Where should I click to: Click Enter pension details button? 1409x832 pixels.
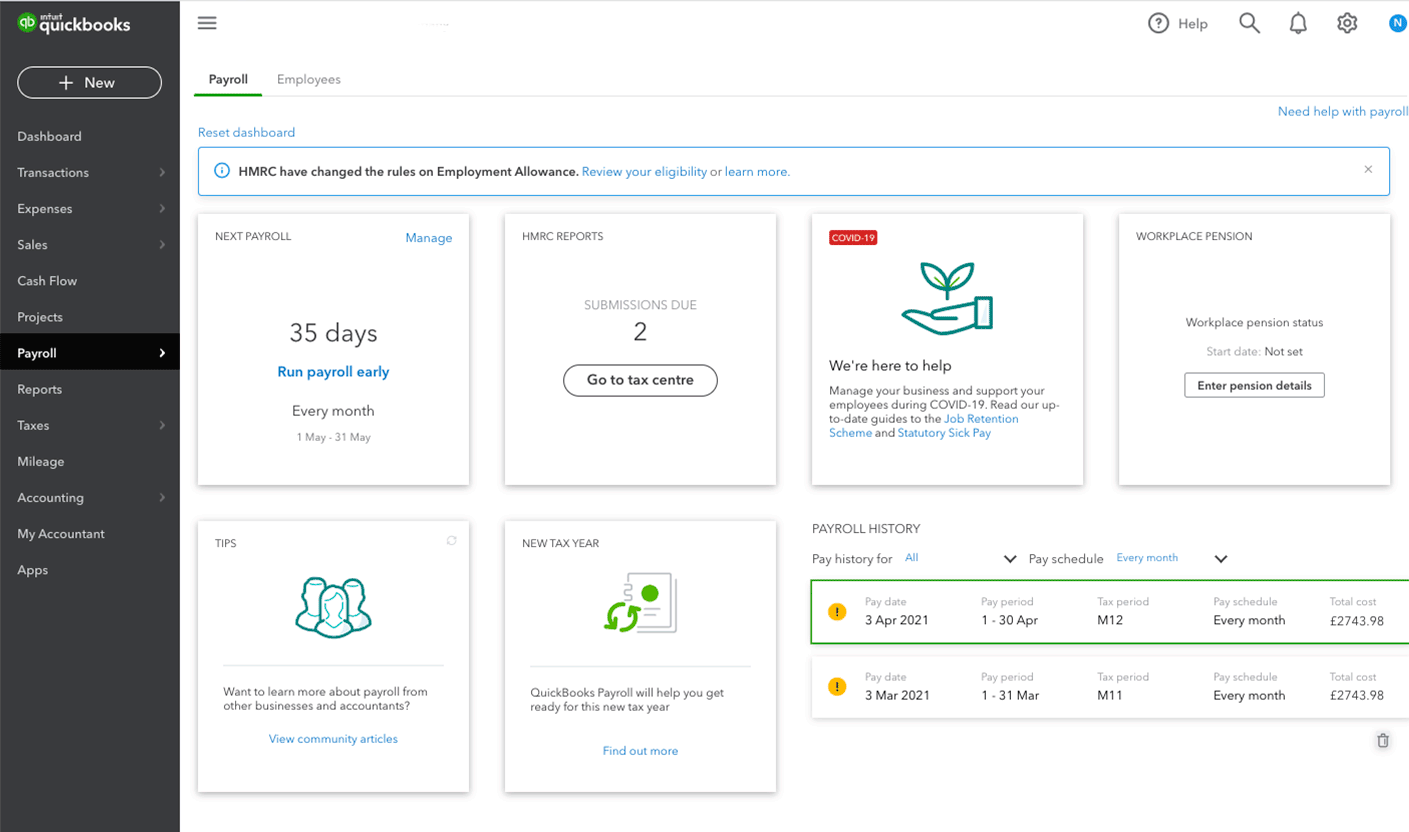pos(1254,385)
